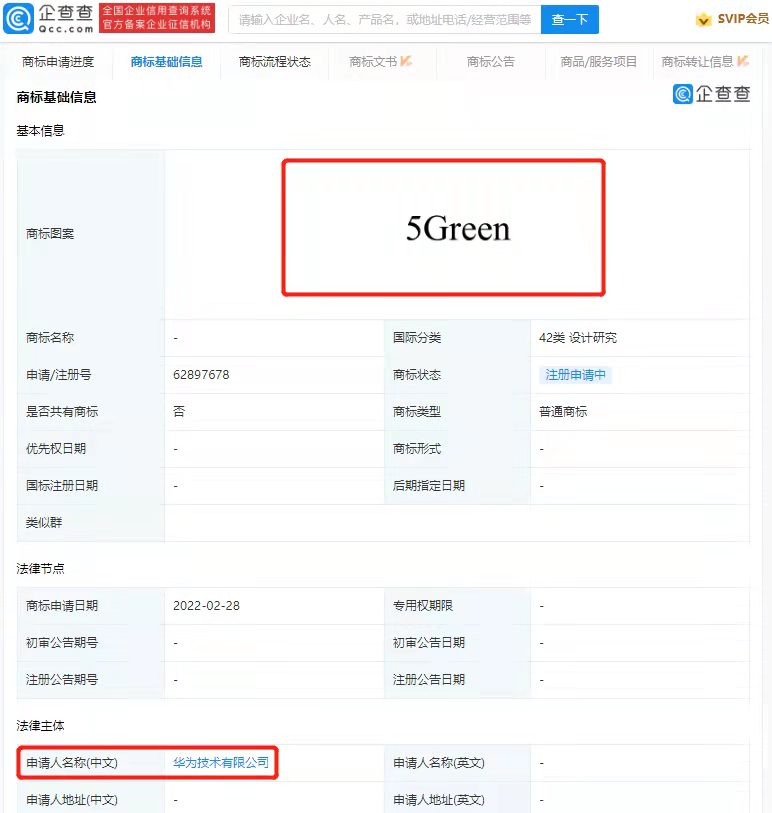Open the 商标转让信息 tab

[697, 62]
